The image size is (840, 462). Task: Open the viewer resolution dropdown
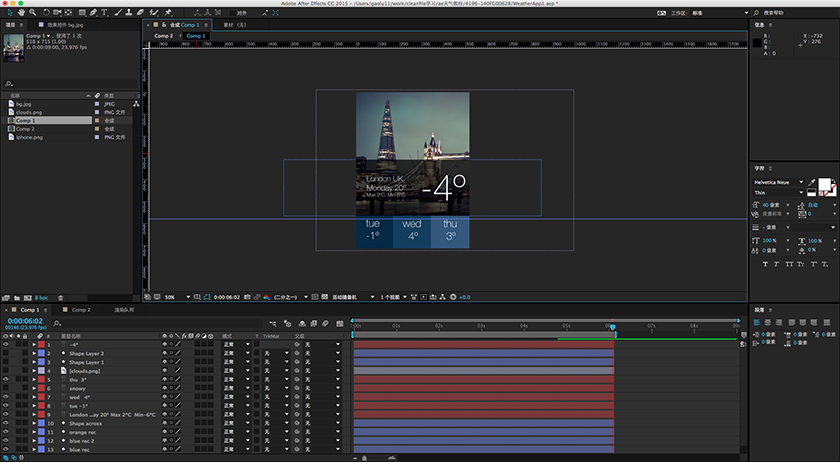click(291, 297)
